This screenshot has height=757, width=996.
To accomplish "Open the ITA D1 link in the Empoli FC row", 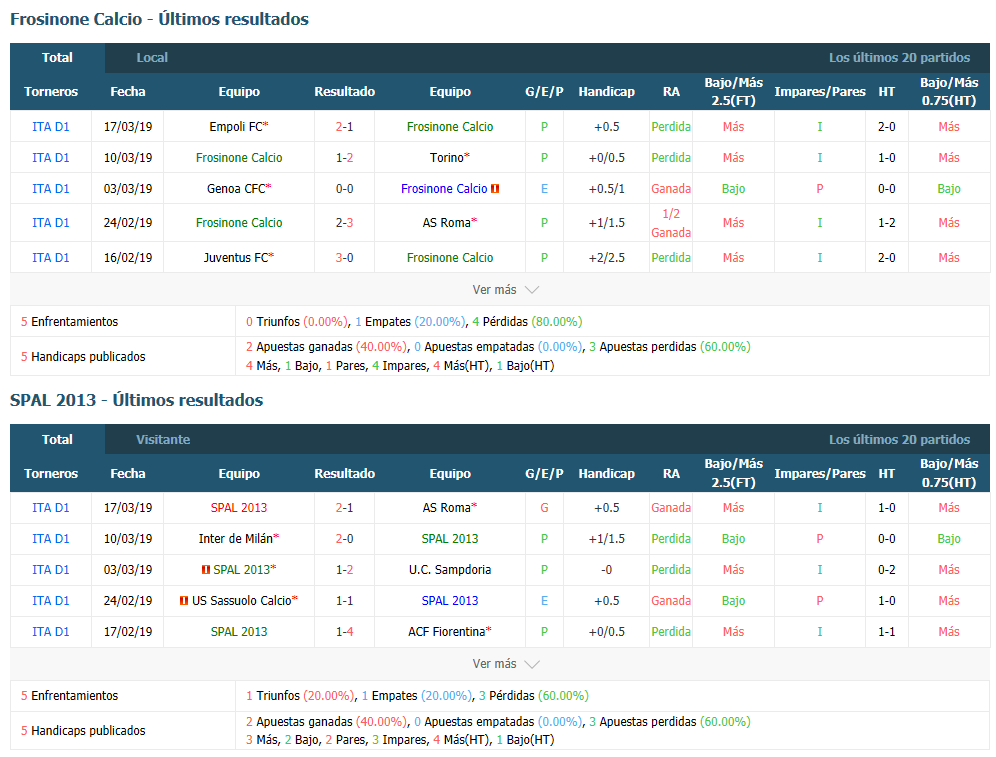I will pyautogui.click(x=51, y=127).
